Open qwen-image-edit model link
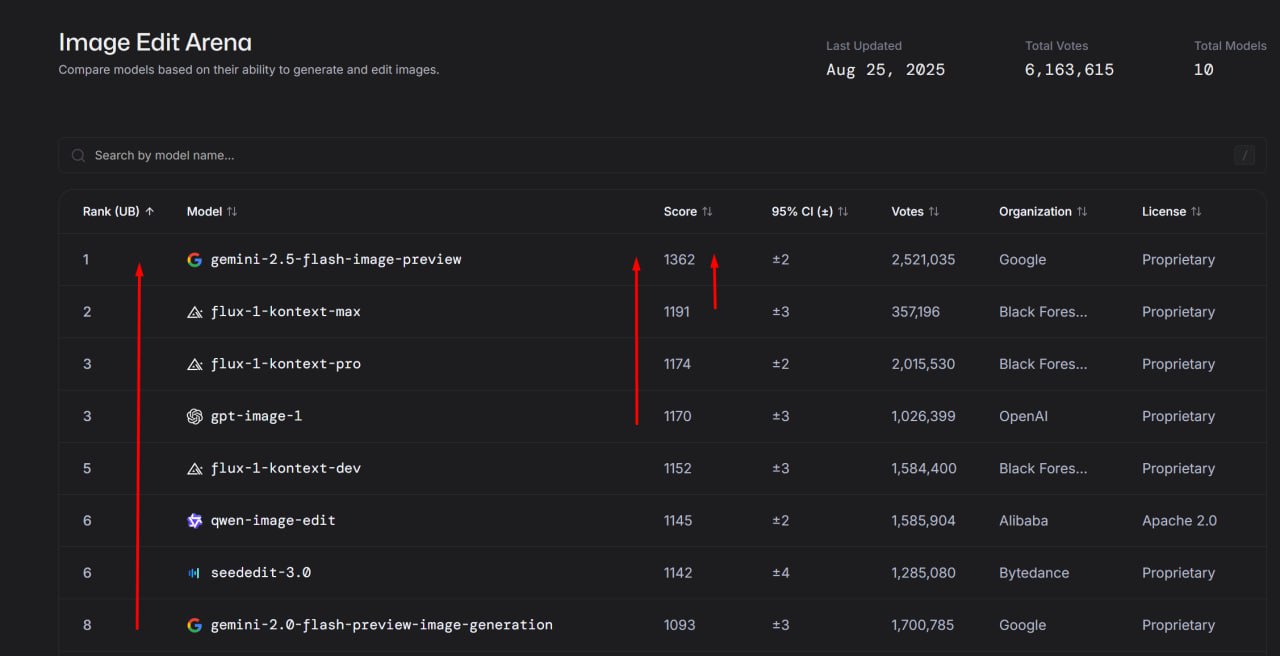This screenshot has height=656, width=1280. click(273, 521)
